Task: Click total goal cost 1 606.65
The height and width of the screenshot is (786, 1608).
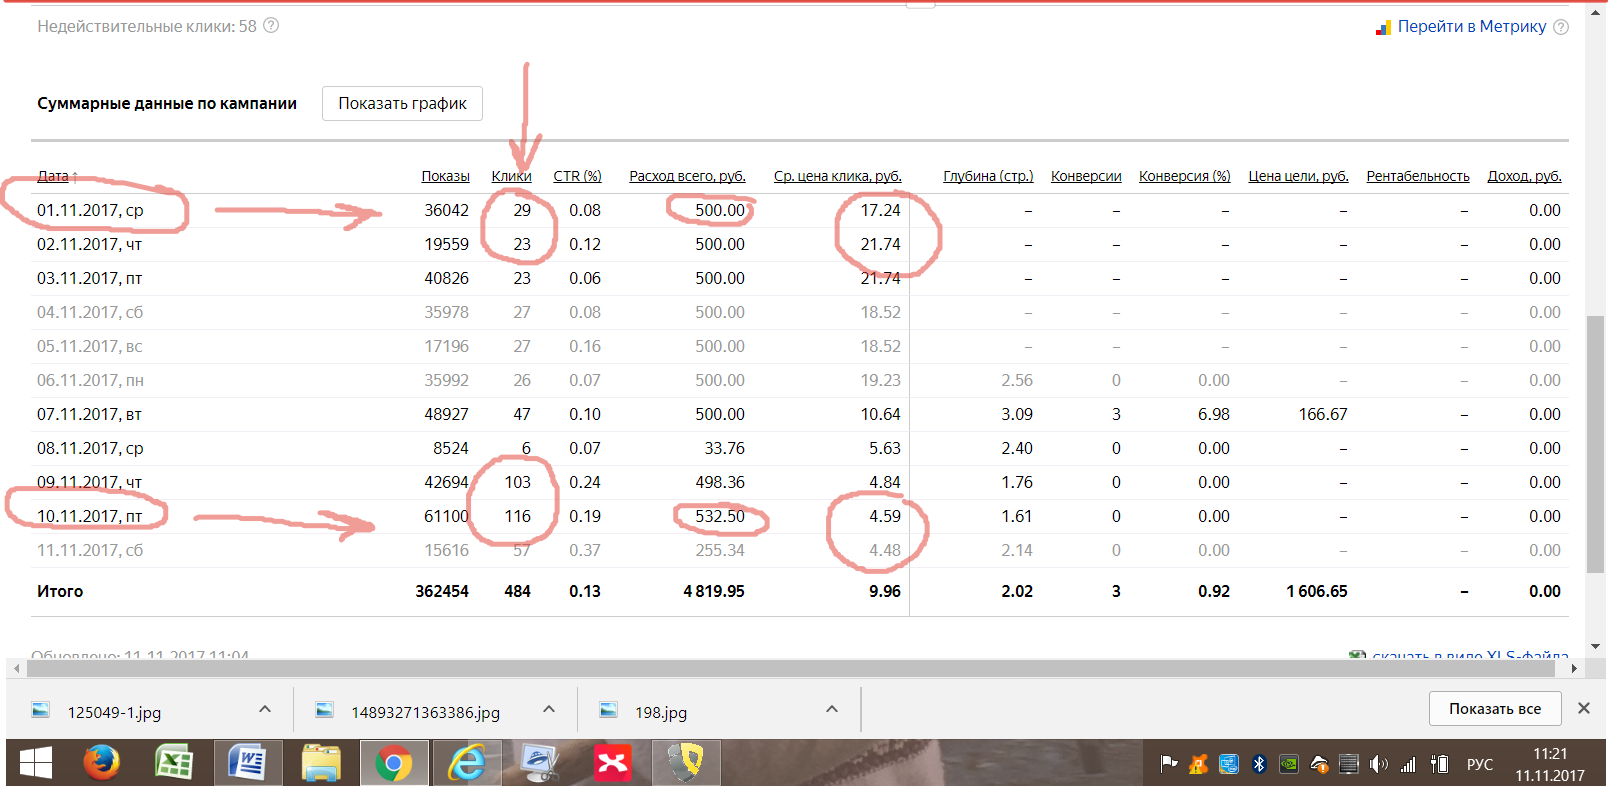Action: coord(1317,591)
